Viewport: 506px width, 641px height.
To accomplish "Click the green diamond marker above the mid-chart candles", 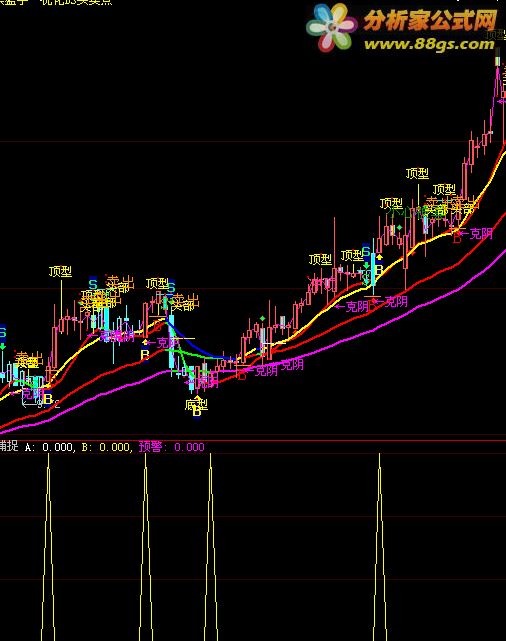I will [x=262, y=318].
